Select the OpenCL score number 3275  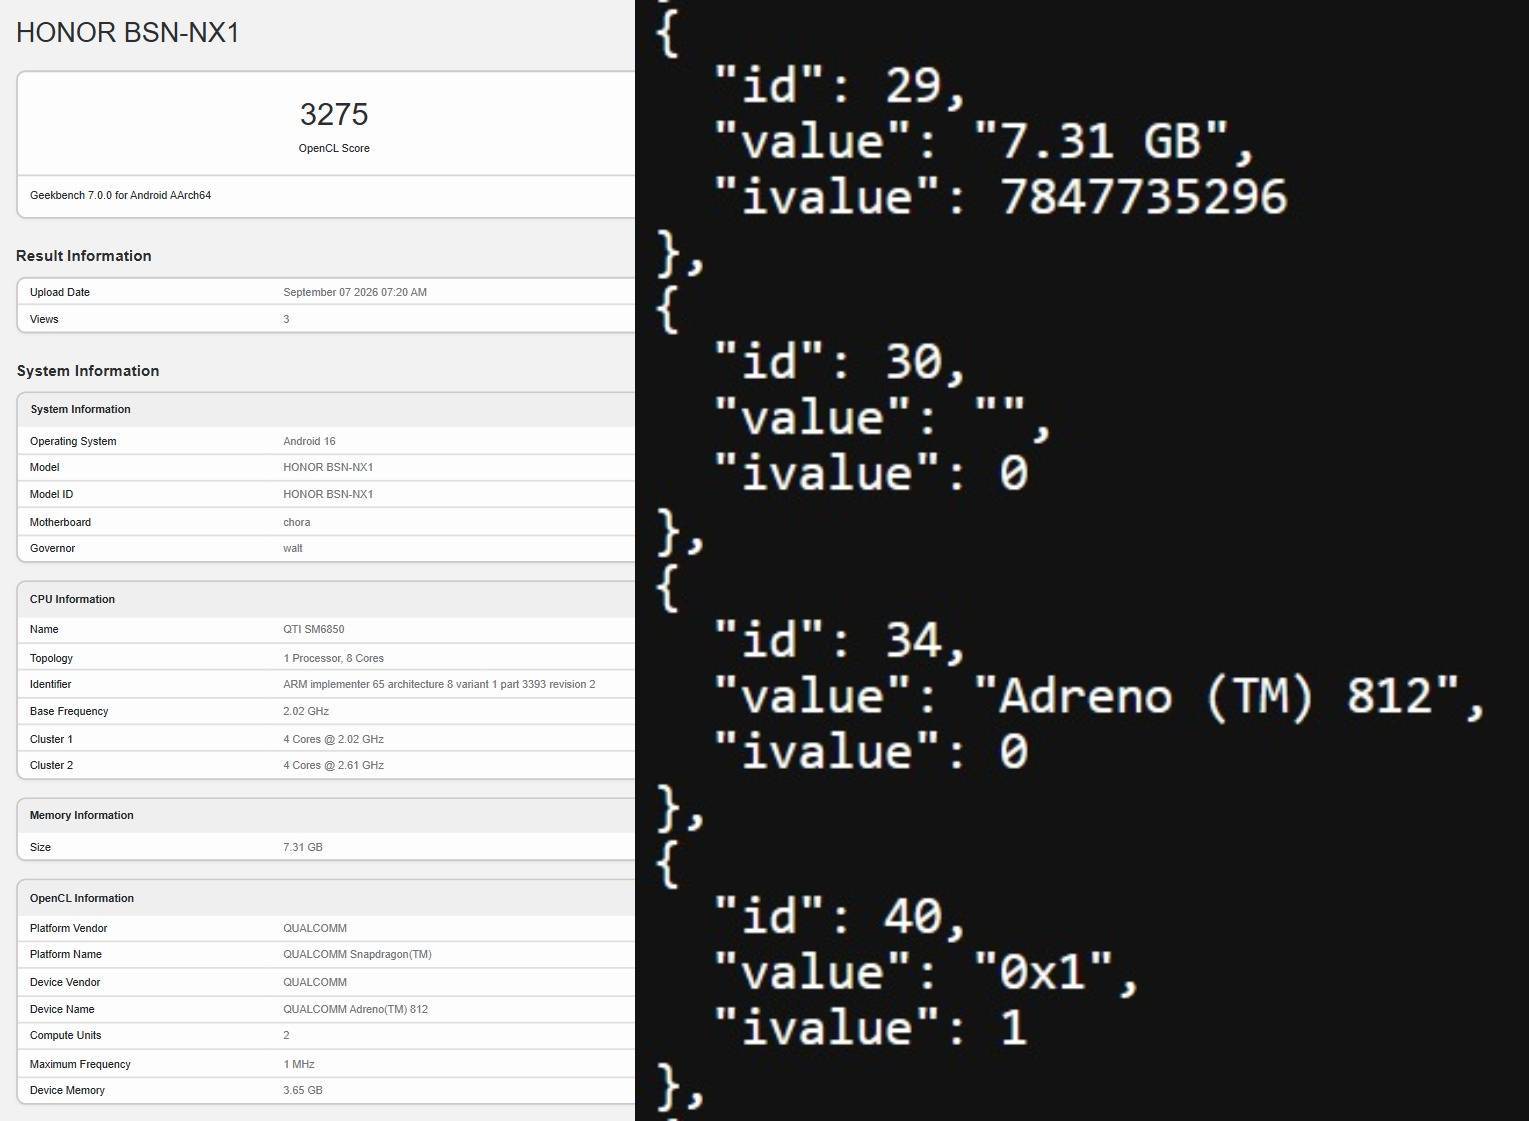[334, 114]
